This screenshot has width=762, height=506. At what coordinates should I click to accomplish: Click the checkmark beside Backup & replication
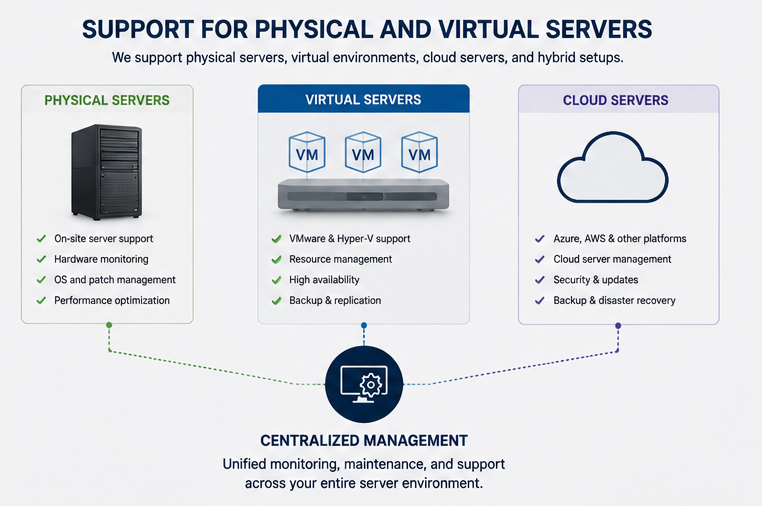[x=277, y=300]
